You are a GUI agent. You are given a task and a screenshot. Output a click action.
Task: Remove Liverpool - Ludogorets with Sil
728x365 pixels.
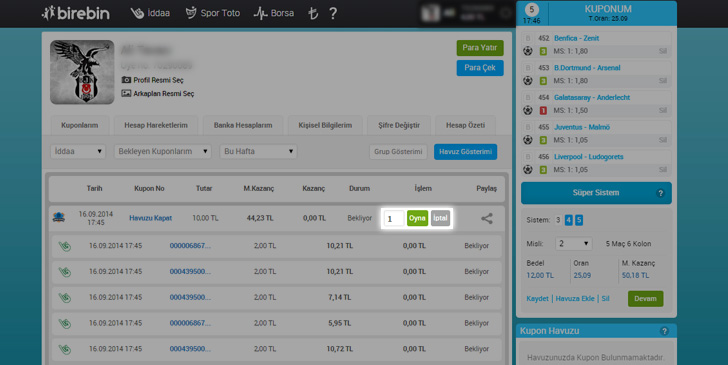pos(663,170)
